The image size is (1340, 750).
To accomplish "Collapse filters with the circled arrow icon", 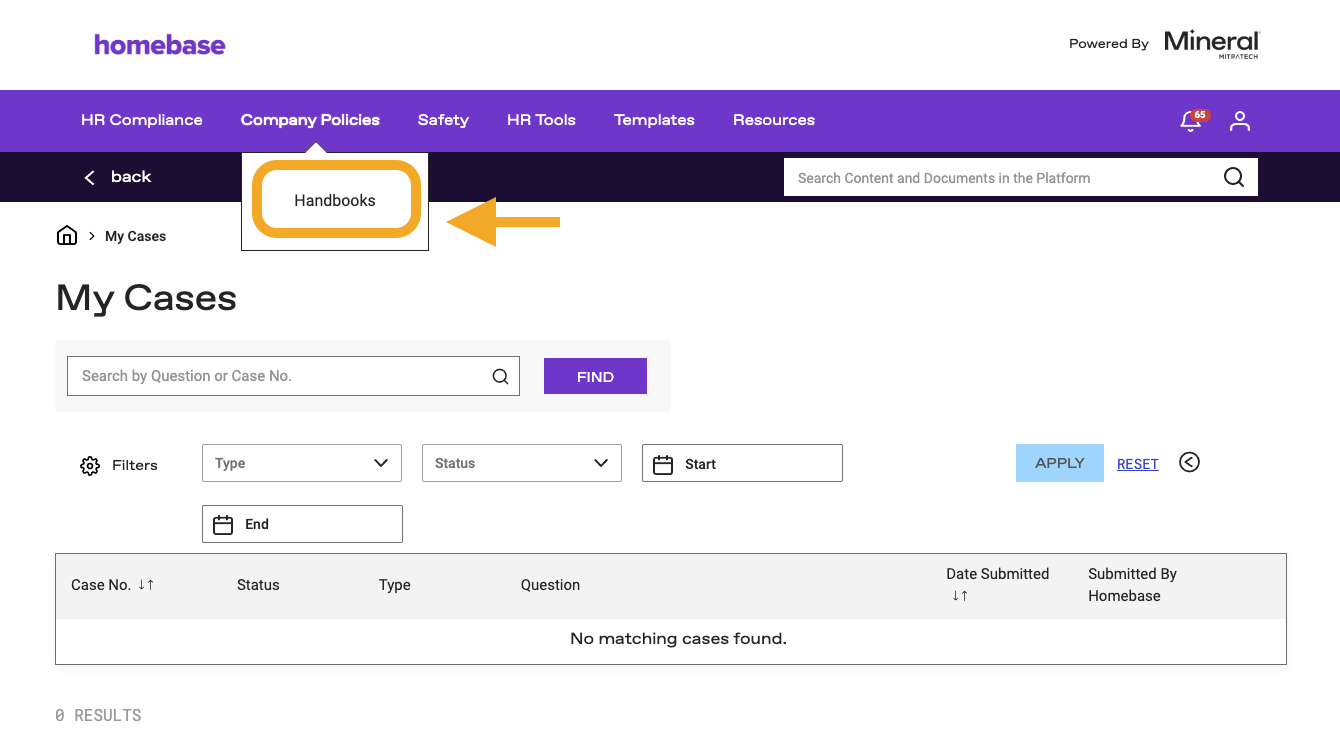I will tap(1189, 462).
